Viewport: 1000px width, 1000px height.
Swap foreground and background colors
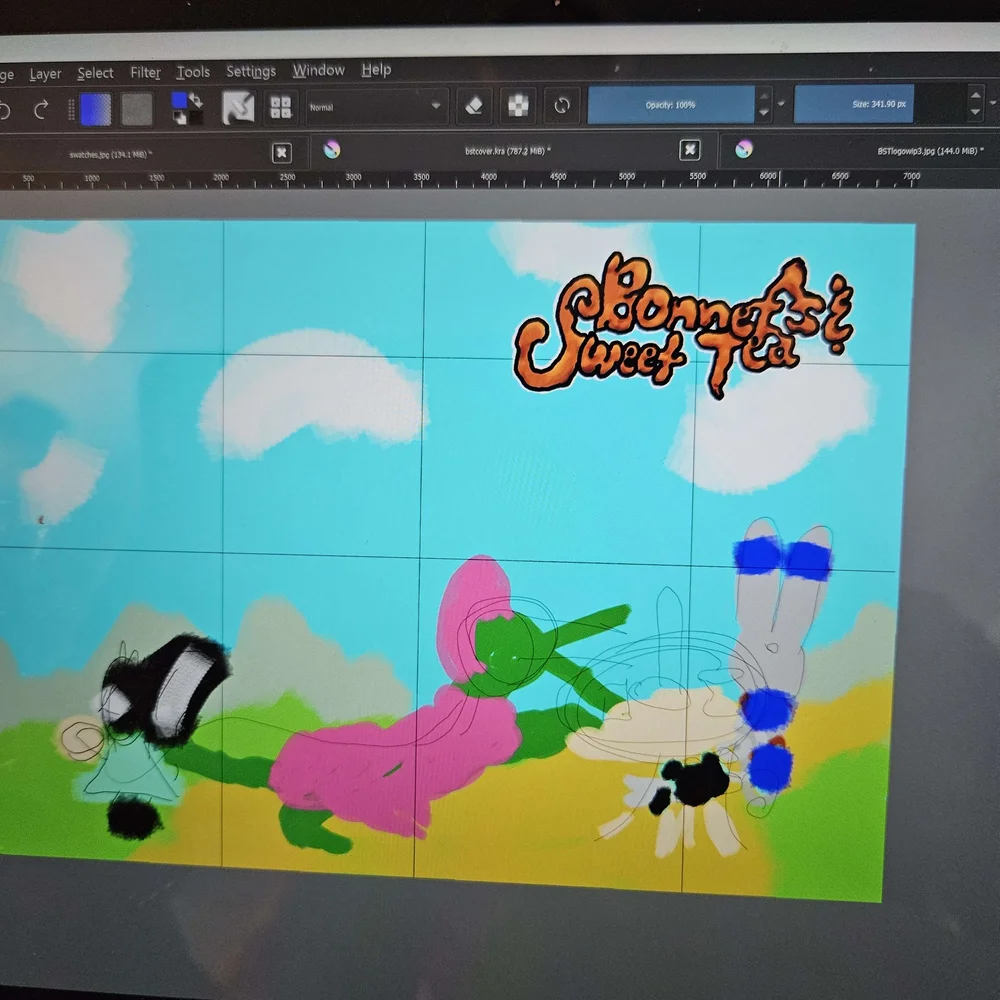click(x=196, y=99)
